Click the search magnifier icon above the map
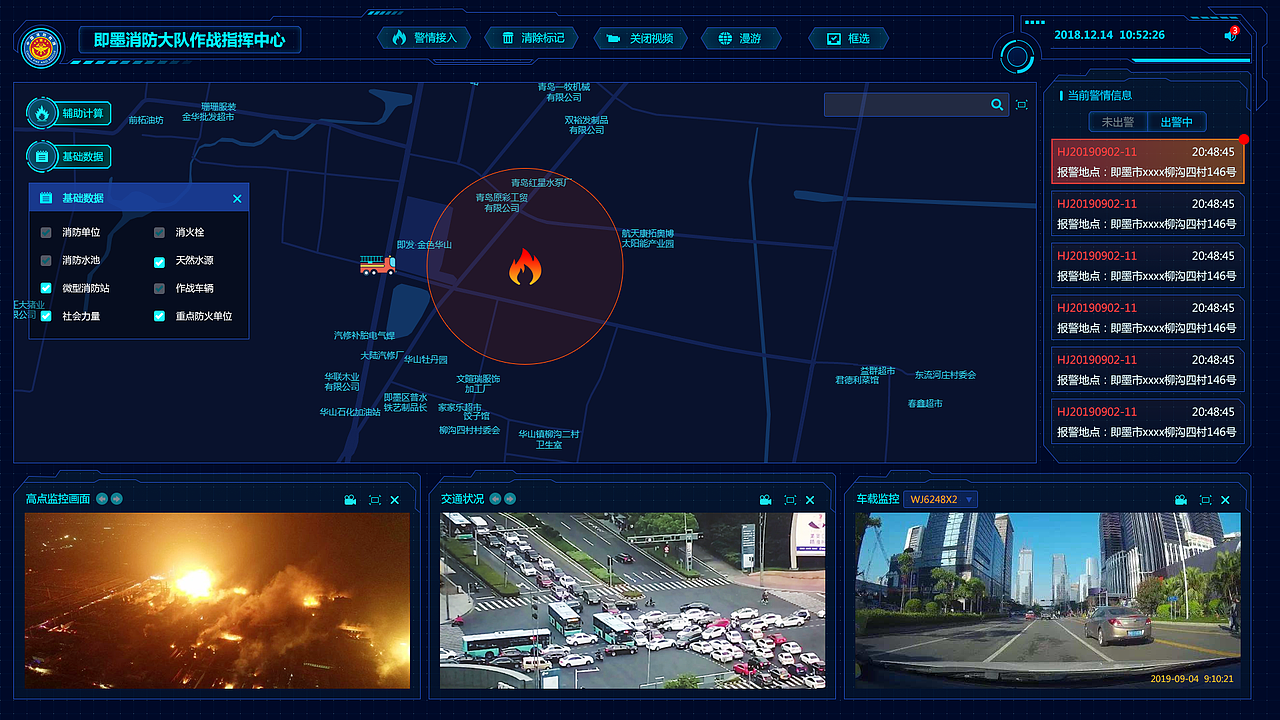The height and width of the screenshot is (720, 1280). coord(997,104)
